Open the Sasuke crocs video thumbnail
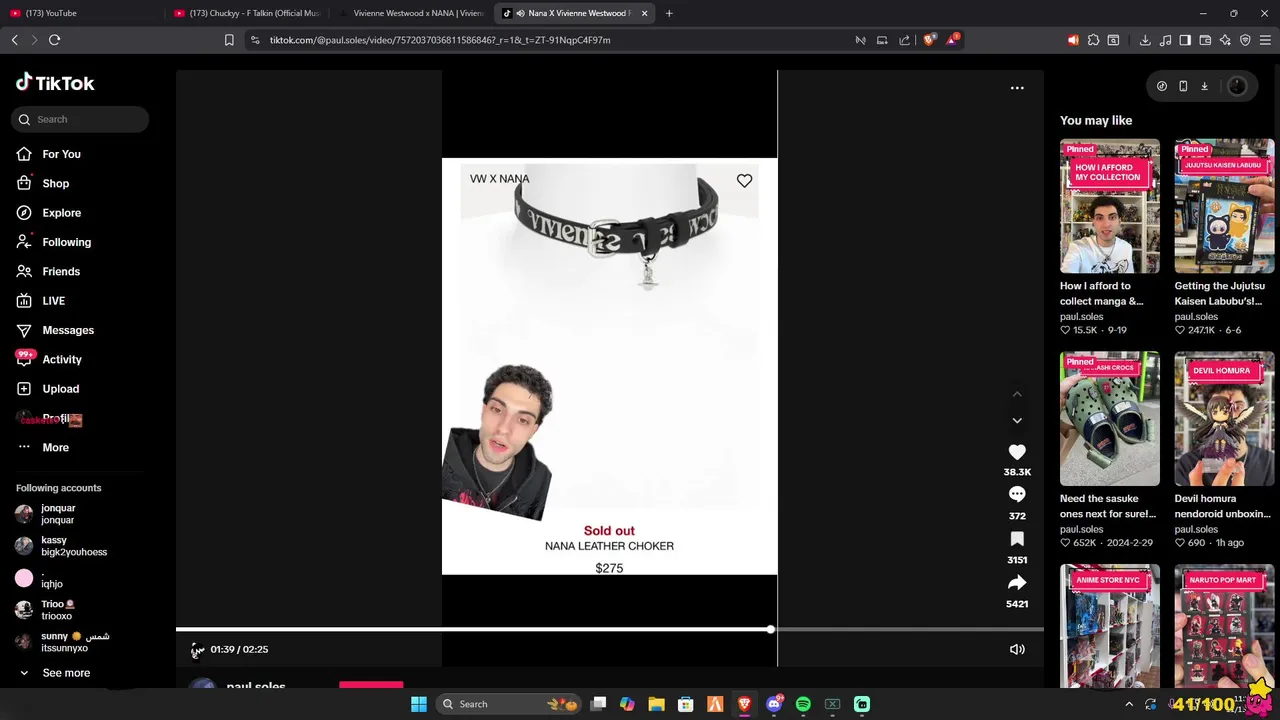Image resolution: width=1280 pixels, height=720 pixels. click(1110, 418)
